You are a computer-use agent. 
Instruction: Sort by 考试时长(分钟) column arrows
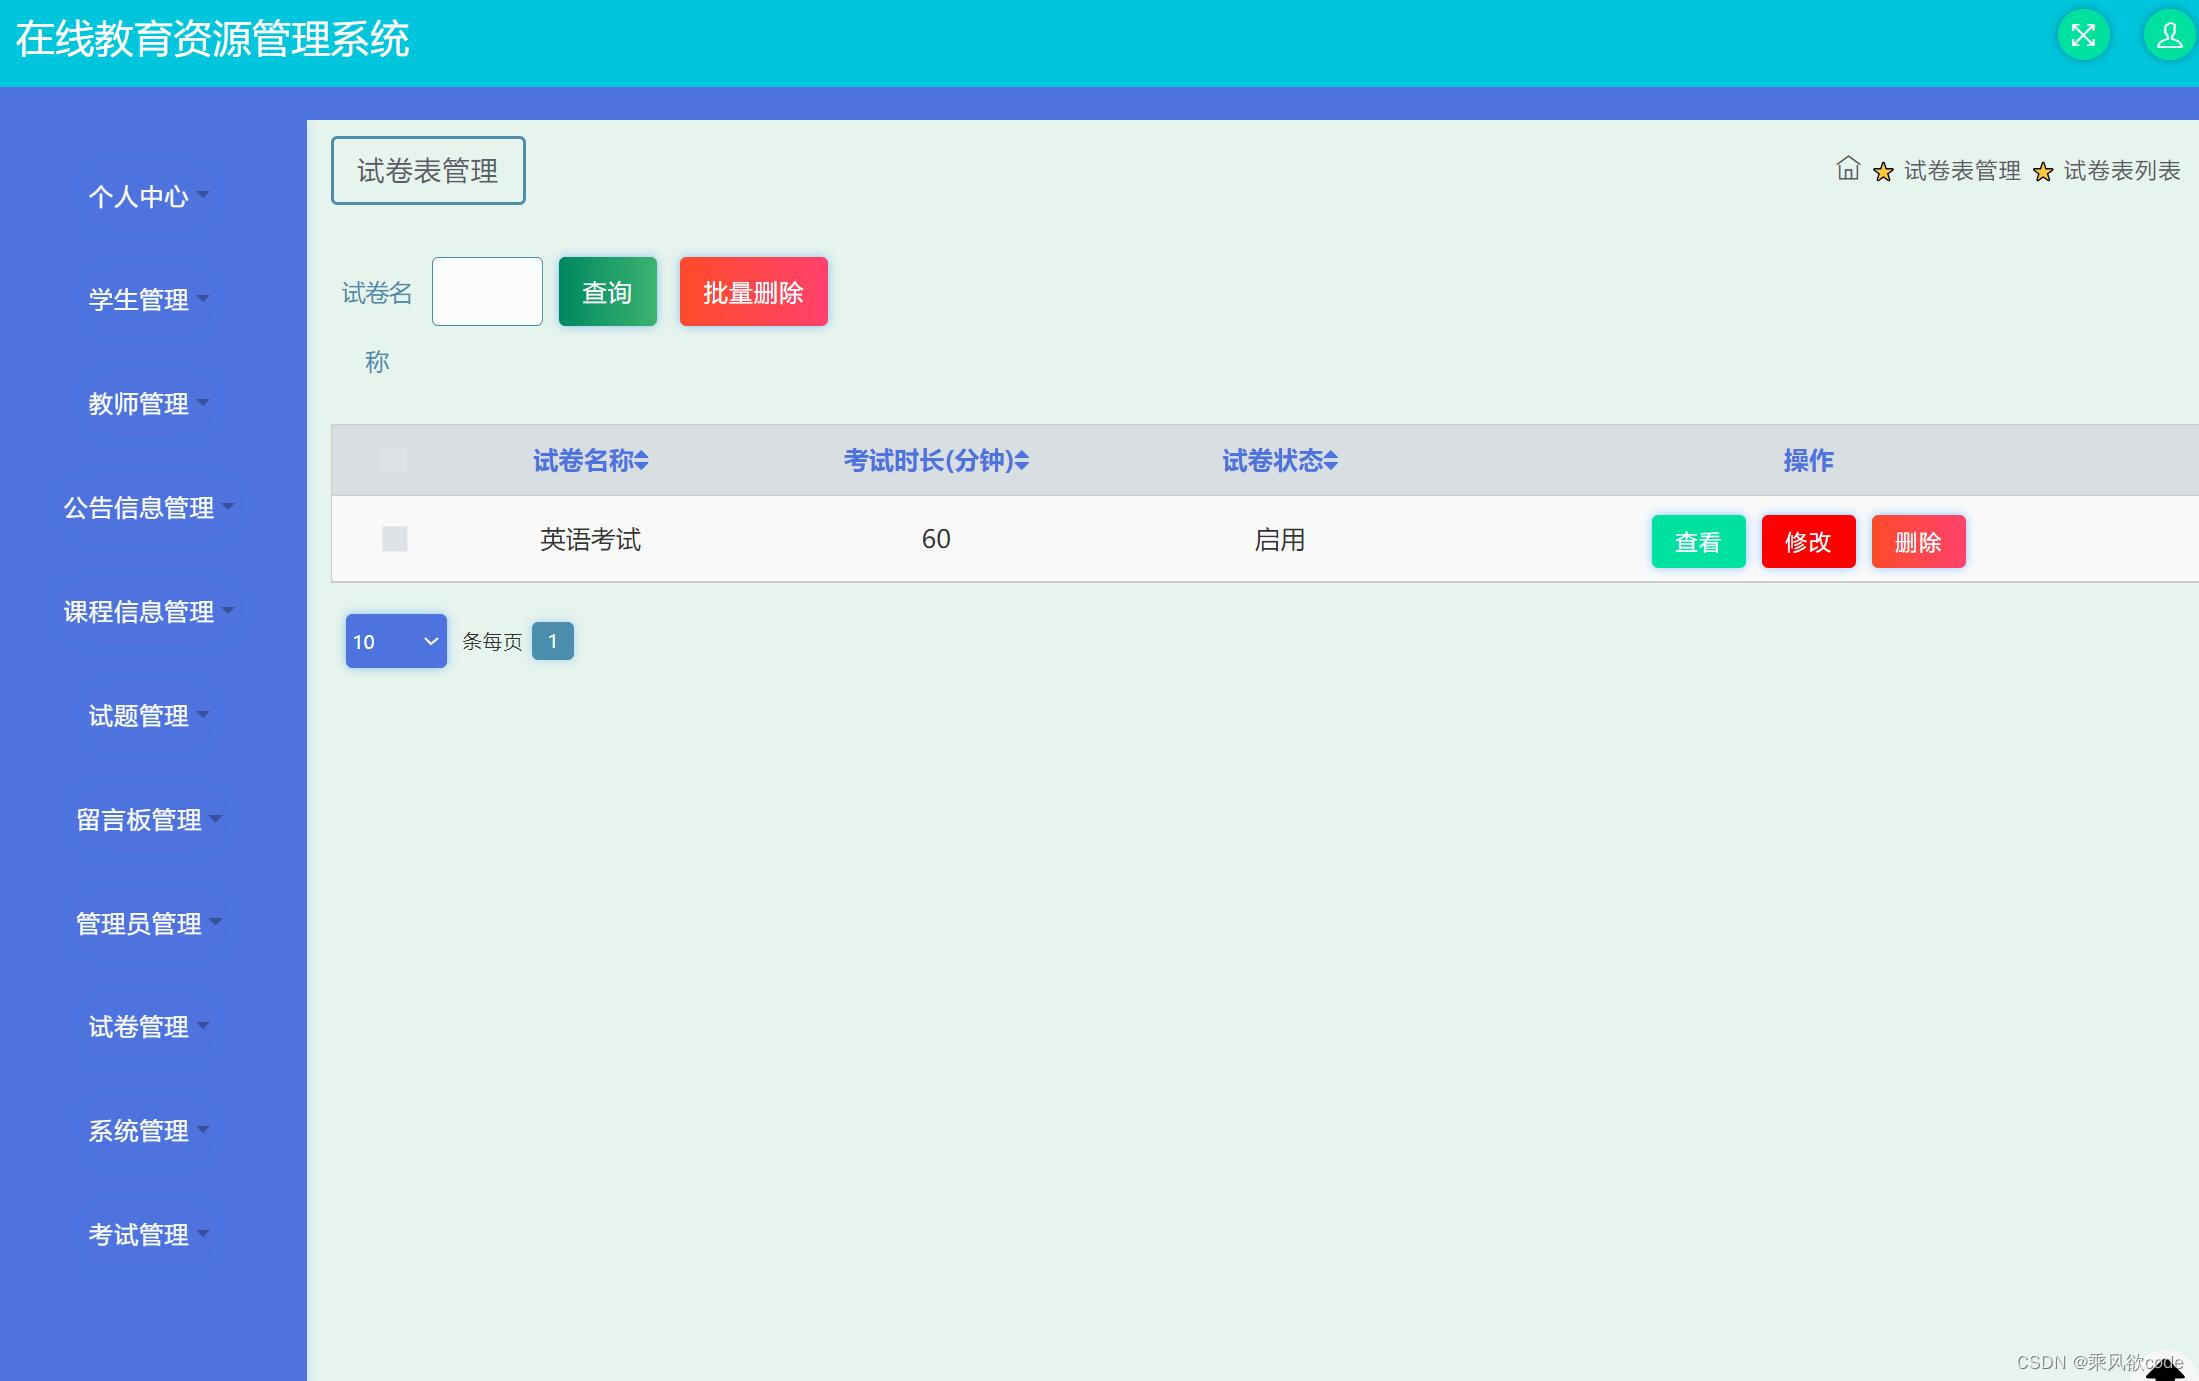pos(1022,461)
